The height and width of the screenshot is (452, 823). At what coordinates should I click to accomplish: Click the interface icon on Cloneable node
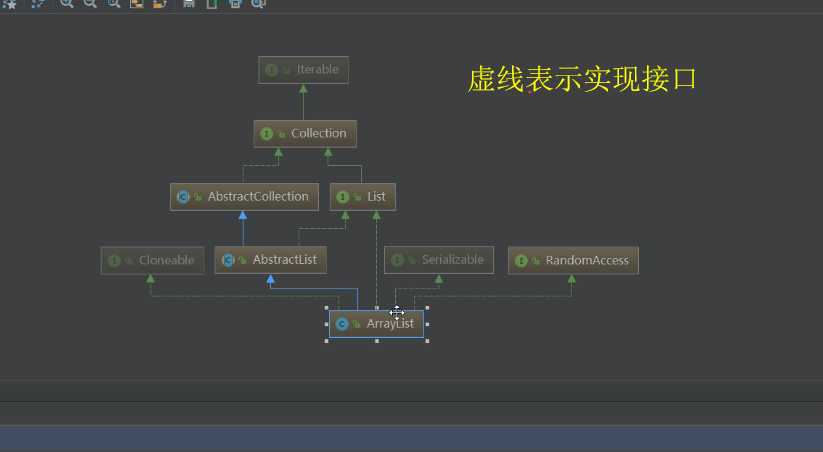[114, 260]
